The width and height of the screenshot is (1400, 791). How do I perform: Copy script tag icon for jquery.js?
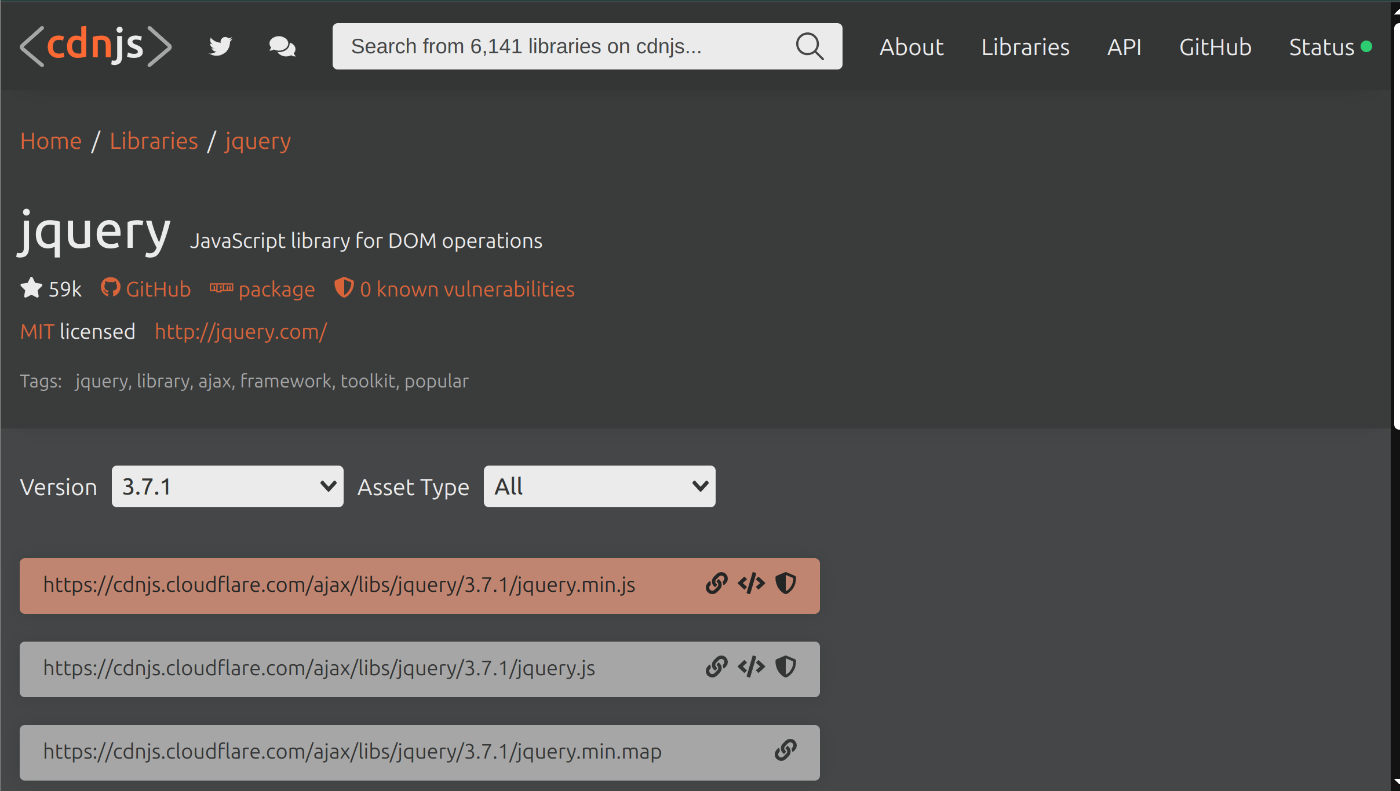pos(751,667)
